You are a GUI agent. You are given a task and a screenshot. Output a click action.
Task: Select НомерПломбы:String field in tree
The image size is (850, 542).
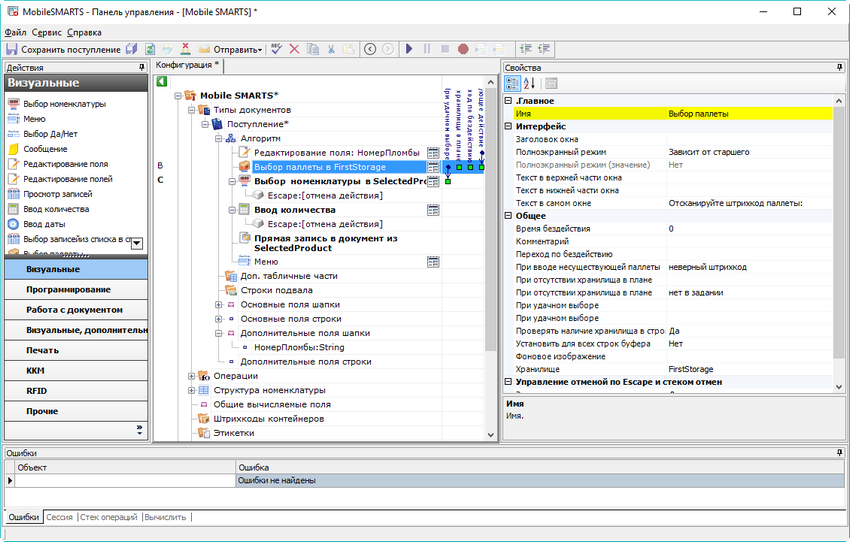(299, 347)
